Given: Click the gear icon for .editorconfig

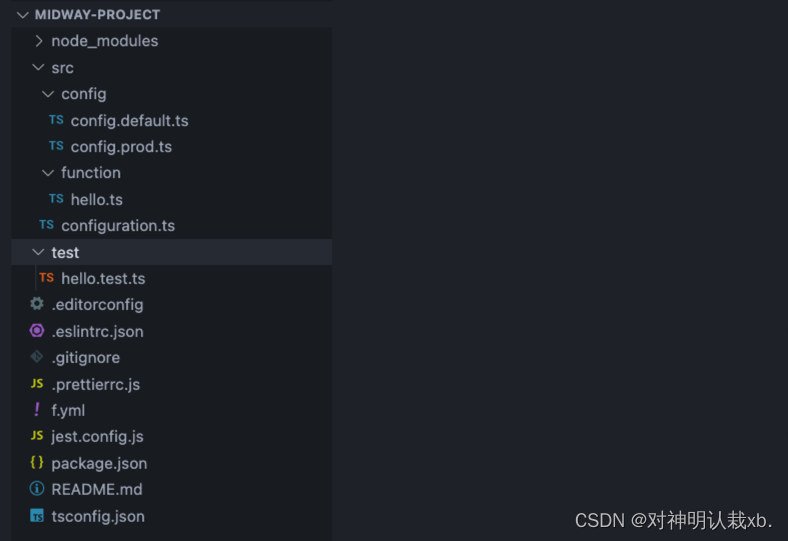Looking at the screenshot, I should coord(37,304).
